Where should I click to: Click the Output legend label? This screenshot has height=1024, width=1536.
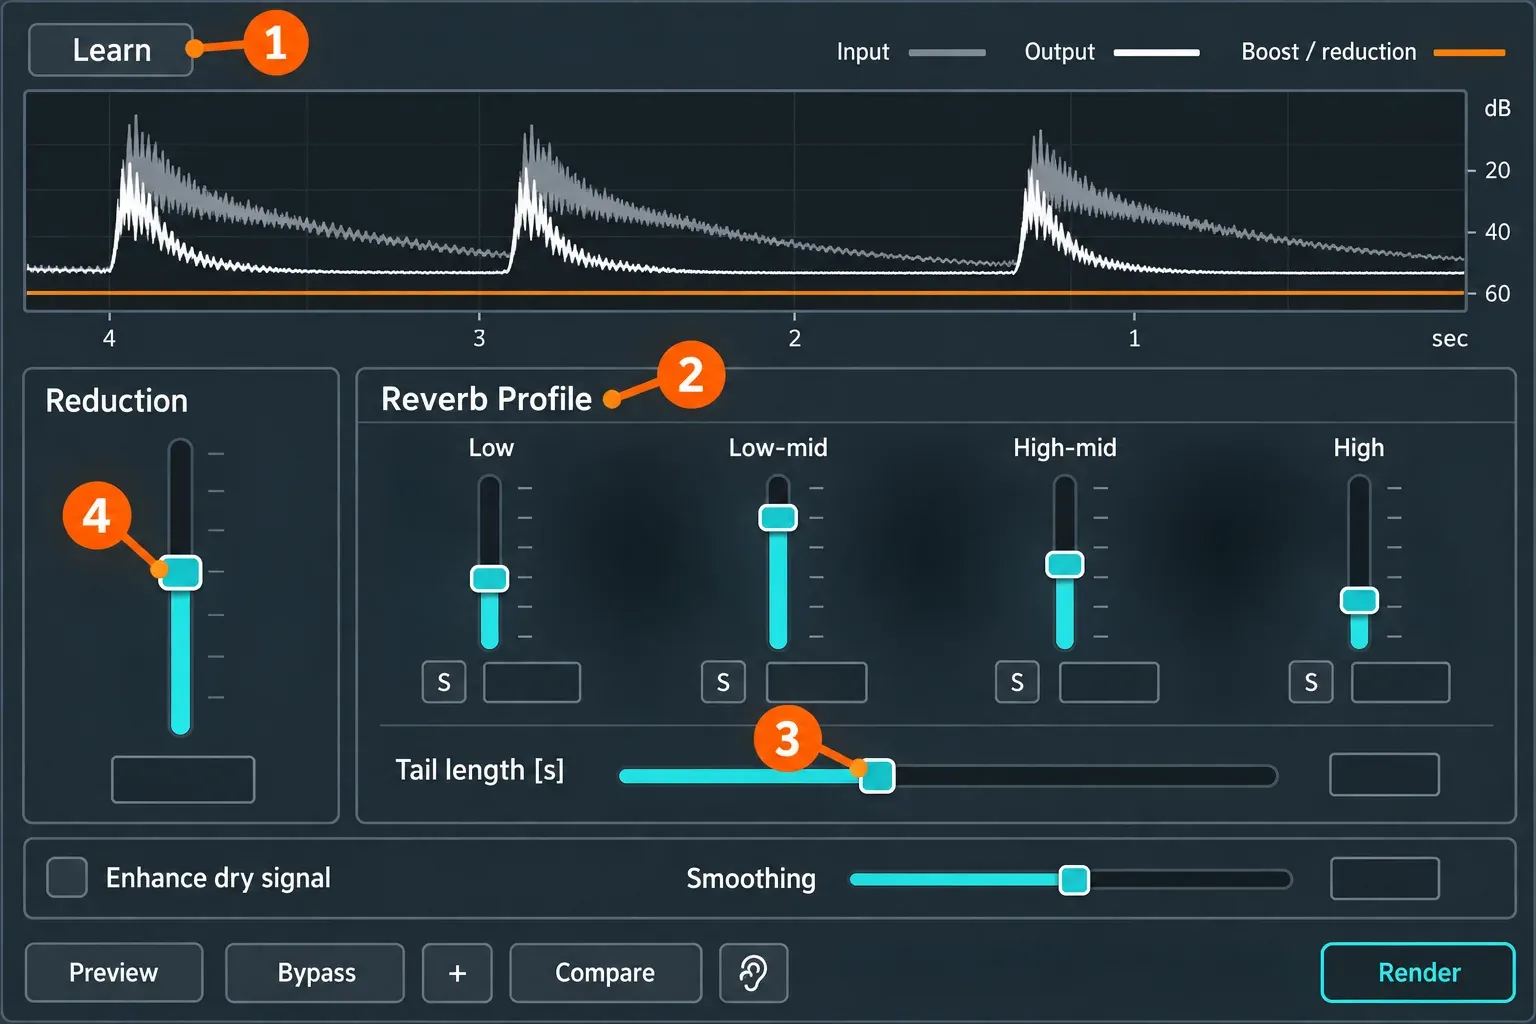tap(1060, 52)
